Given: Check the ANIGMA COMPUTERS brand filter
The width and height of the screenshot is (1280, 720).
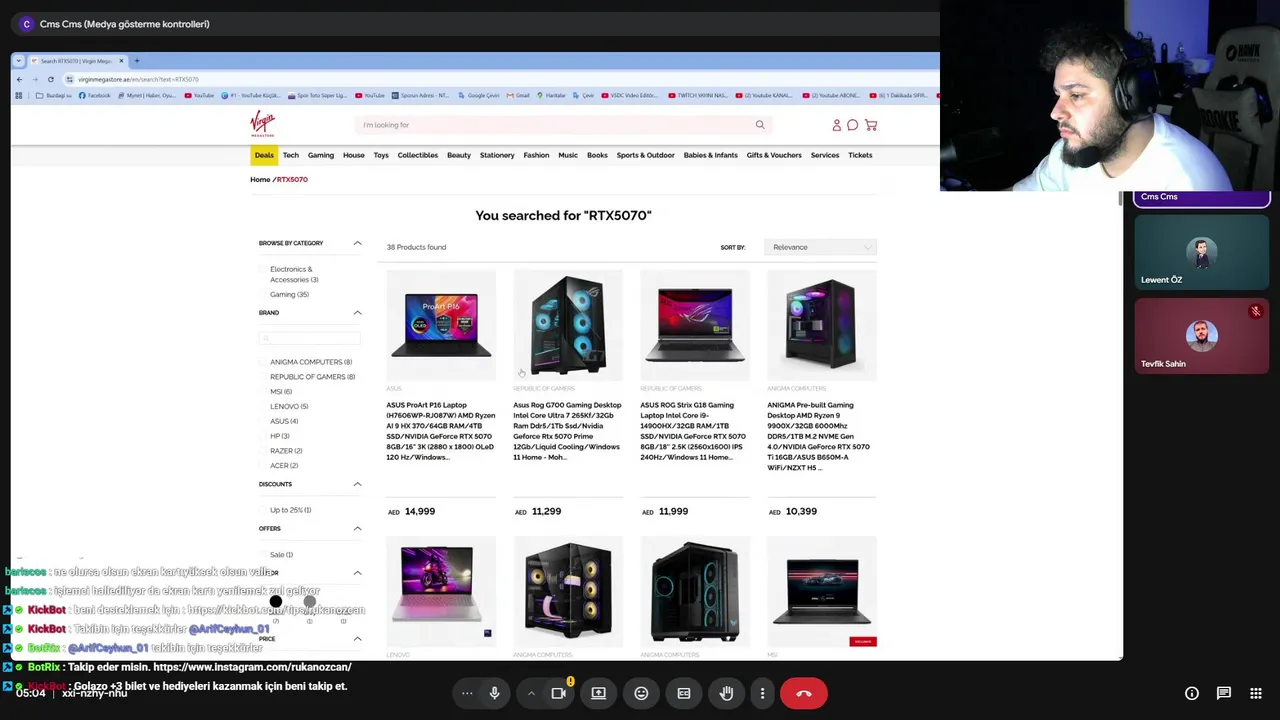Looking at the screenshot, I should [x=264, y=362].
